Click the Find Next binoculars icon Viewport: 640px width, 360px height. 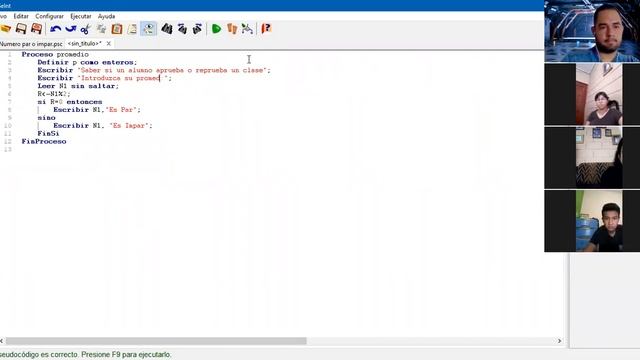click(197, 29)
